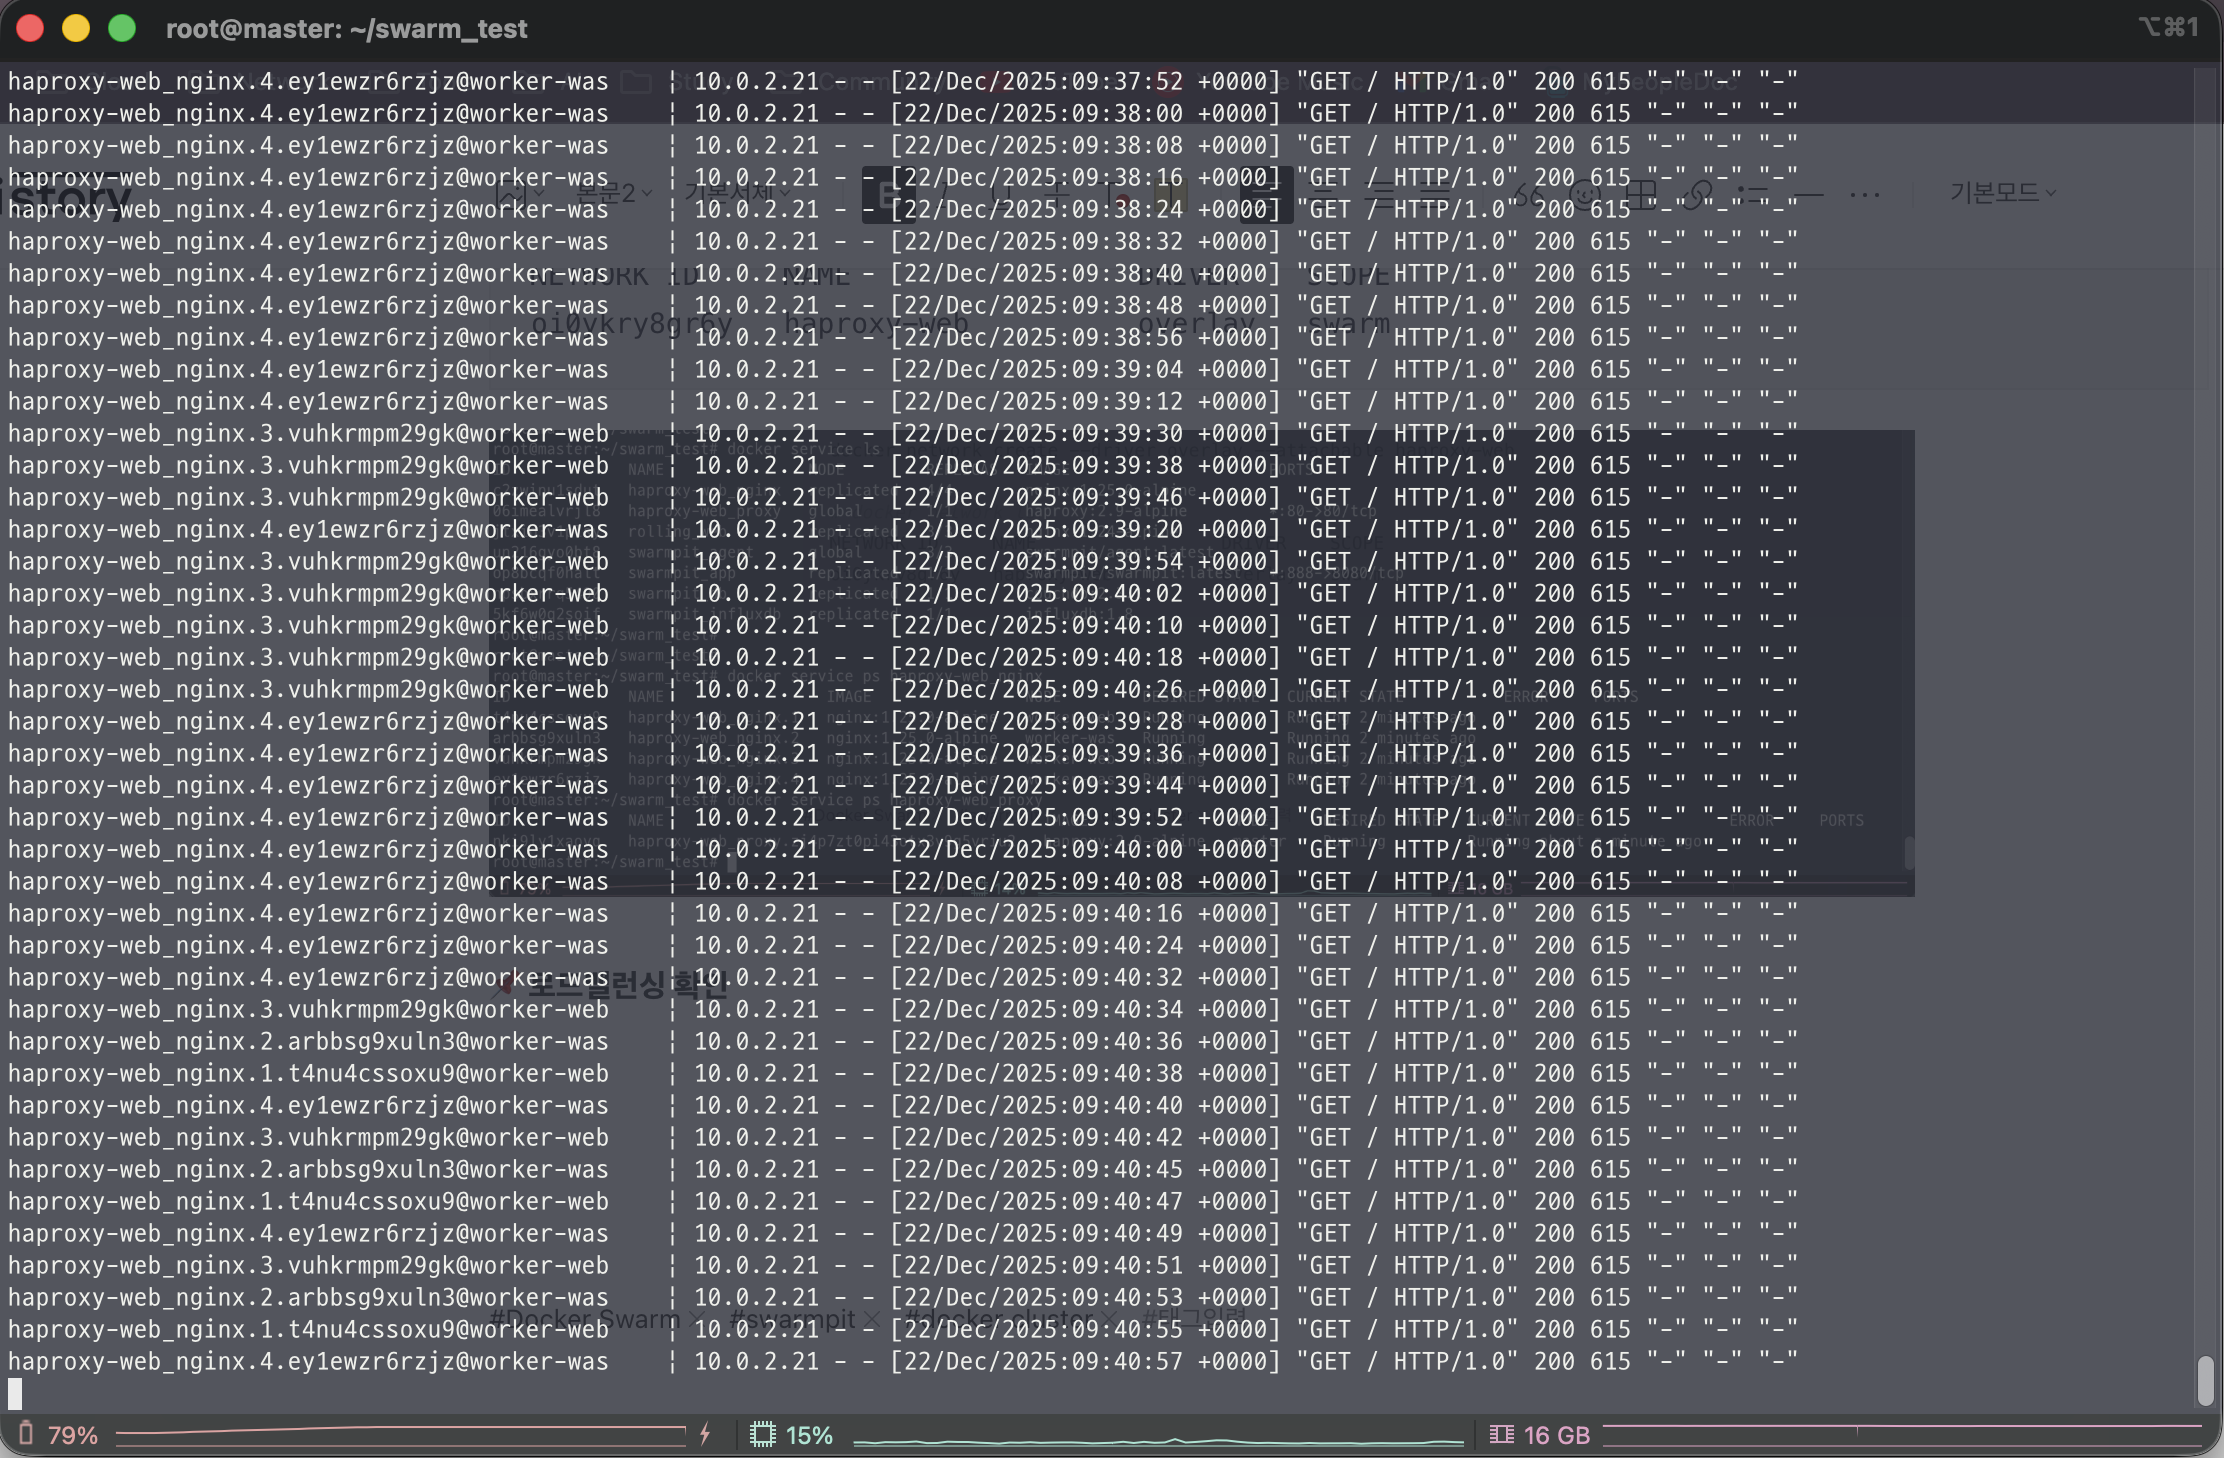This screenshot has height=1458, width=2224.
Task: Click the charging bolt icon in status bar
Action: [x=705, y=1434]
